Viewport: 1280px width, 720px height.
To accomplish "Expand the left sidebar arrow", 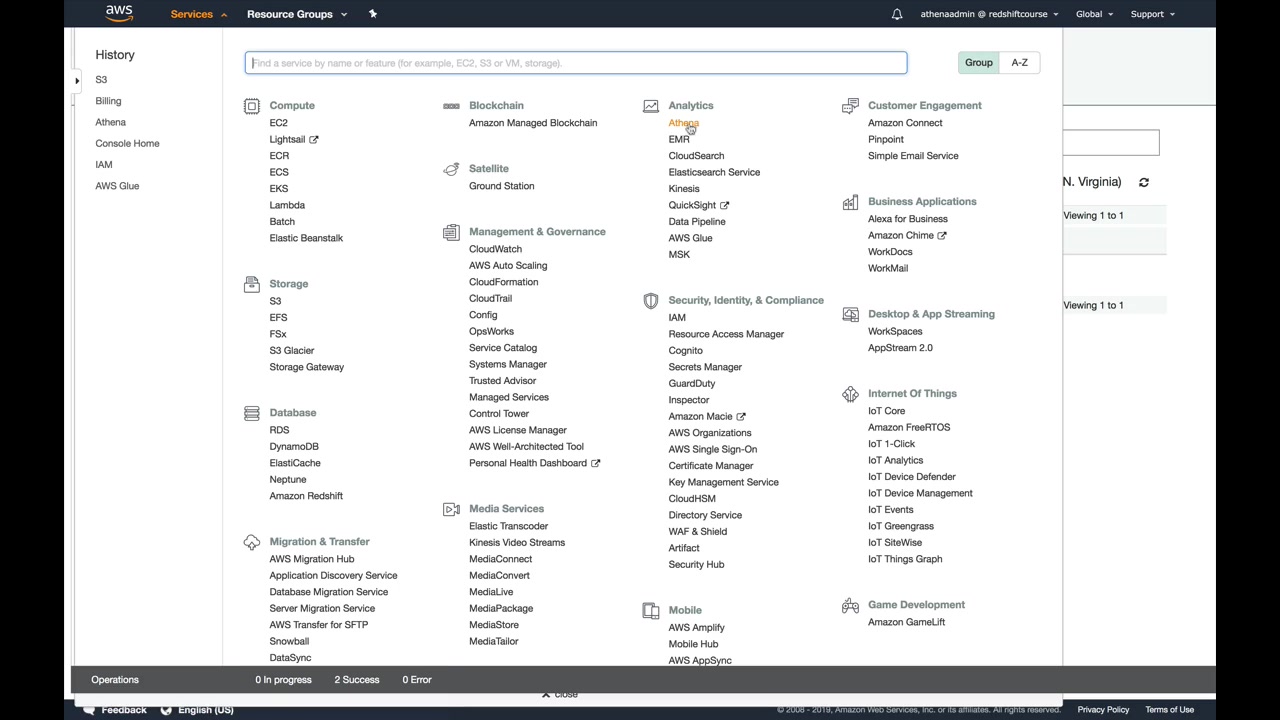I will coord(77,80).
